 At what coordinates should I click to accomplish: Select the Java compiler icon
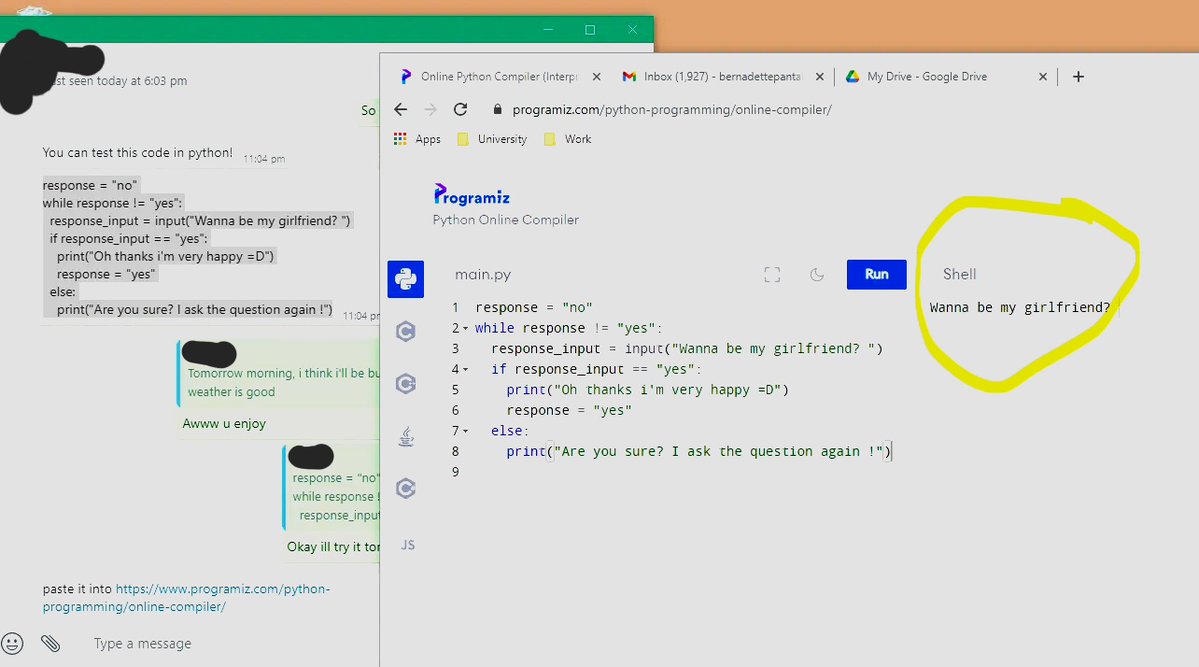(405, 435)
